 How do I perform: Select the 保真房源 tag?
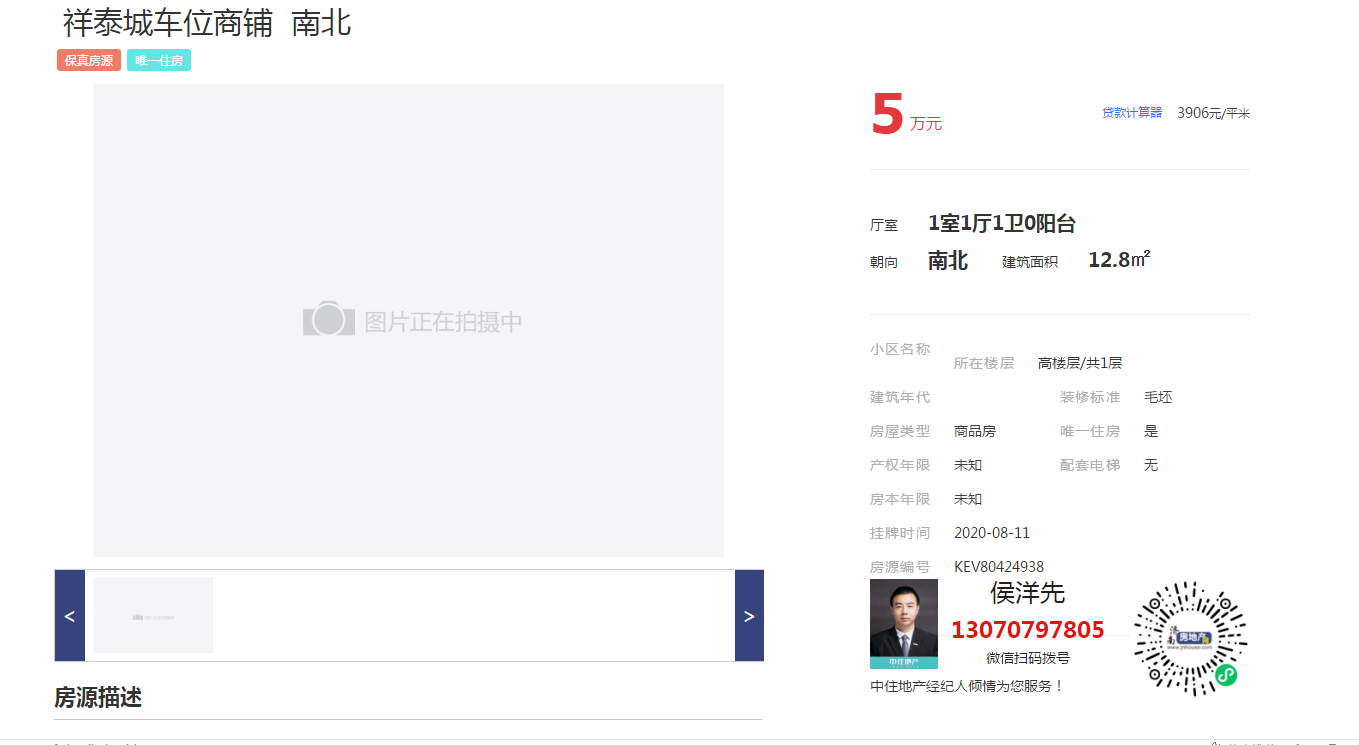tap(89, 61)
